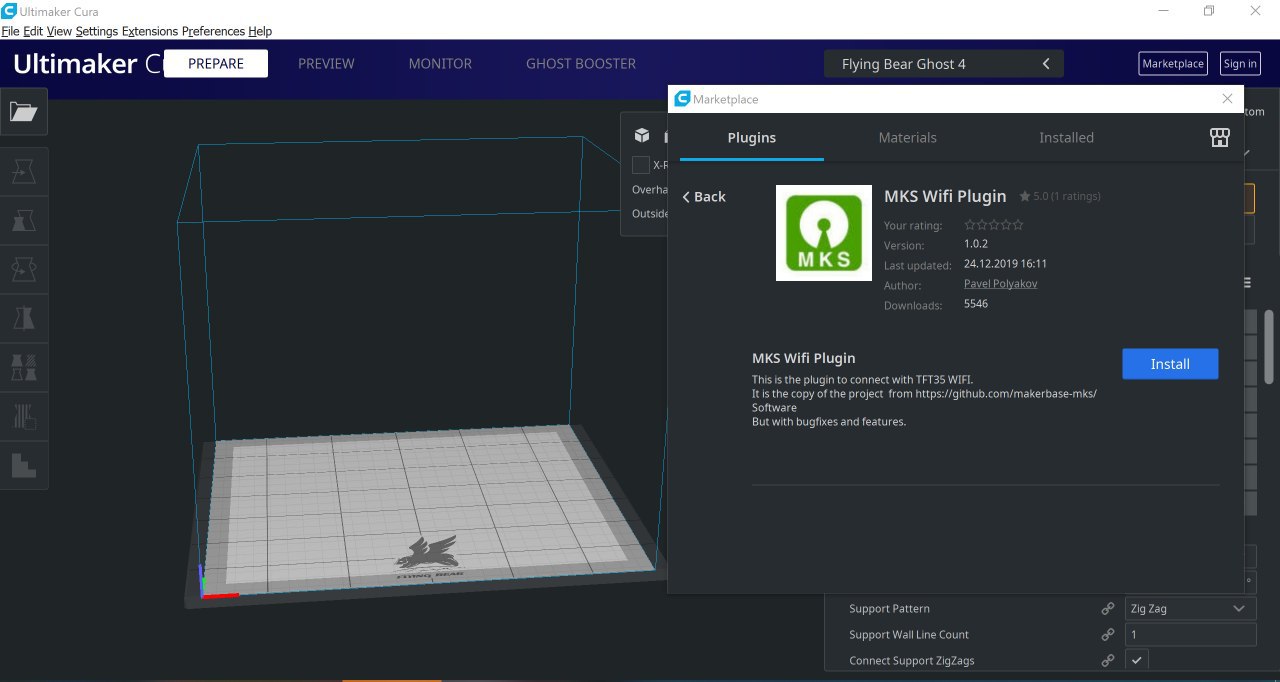
Task: Switch to the GHOST BOOSTER stage
Action: point(581,63)
